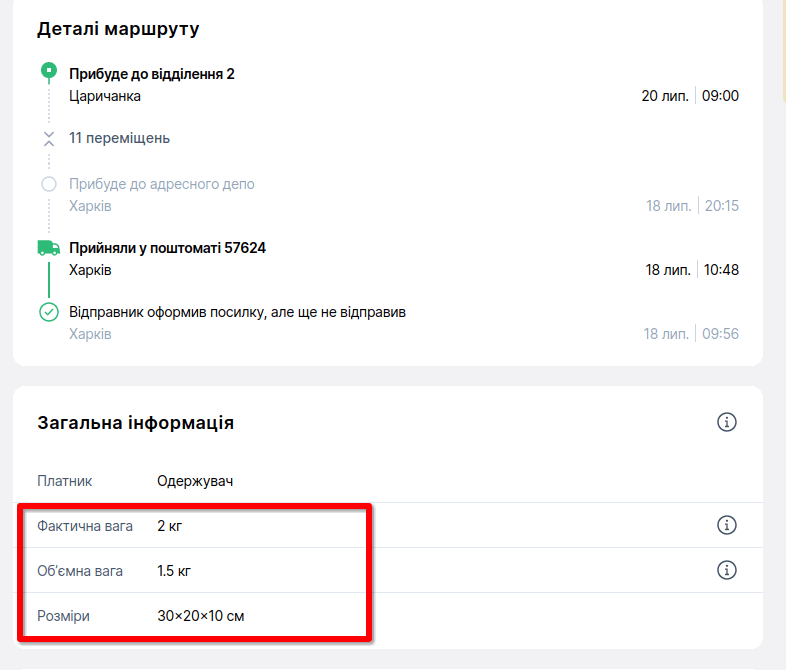Click the empty circle route marker
Viewport: 786px width, 670px height.
pos(49,184)
